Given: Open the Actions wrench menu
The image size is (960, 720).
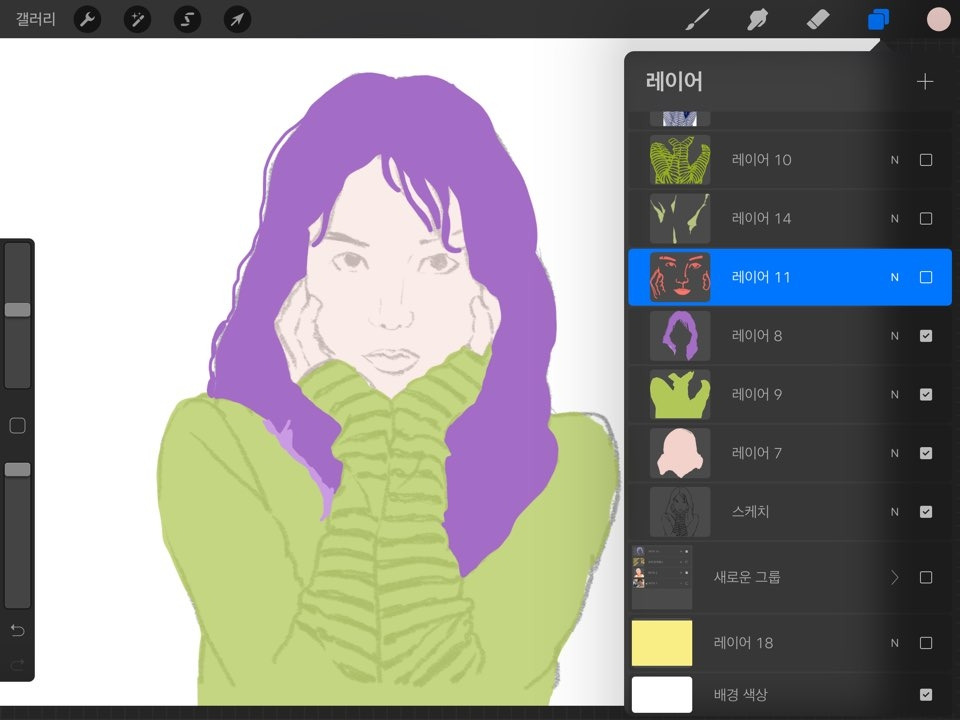Looking at the screenshot, I should pyautogui.click(x=87, y=19).
